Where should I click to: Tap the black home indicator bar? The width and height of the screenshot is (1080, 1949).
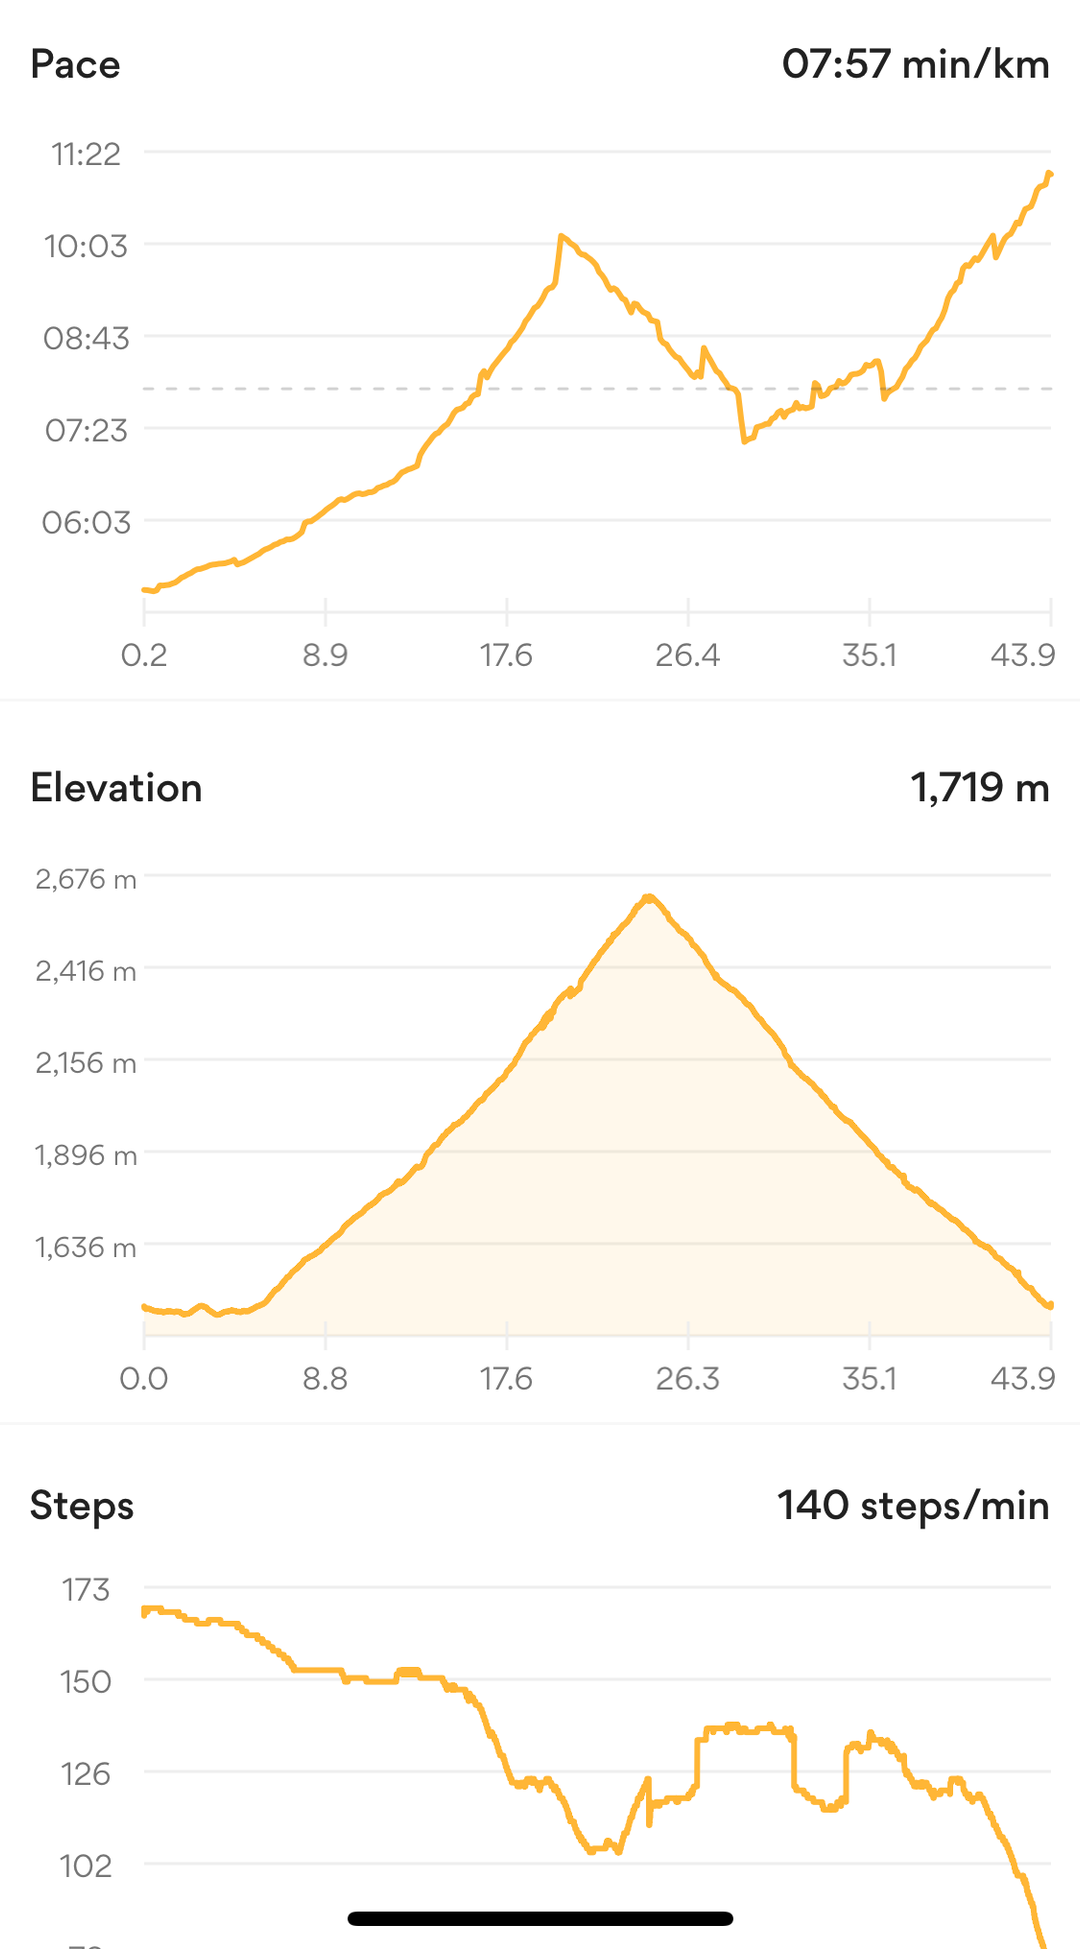point(540,1918)
